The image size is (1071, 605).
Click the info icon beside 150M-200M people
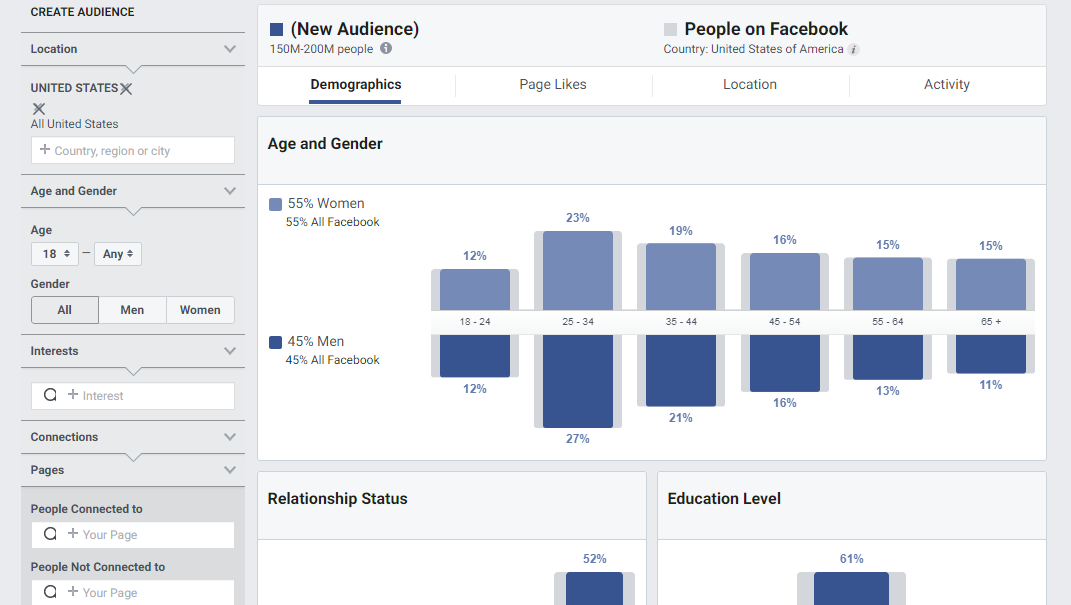(x=386, y=48)
